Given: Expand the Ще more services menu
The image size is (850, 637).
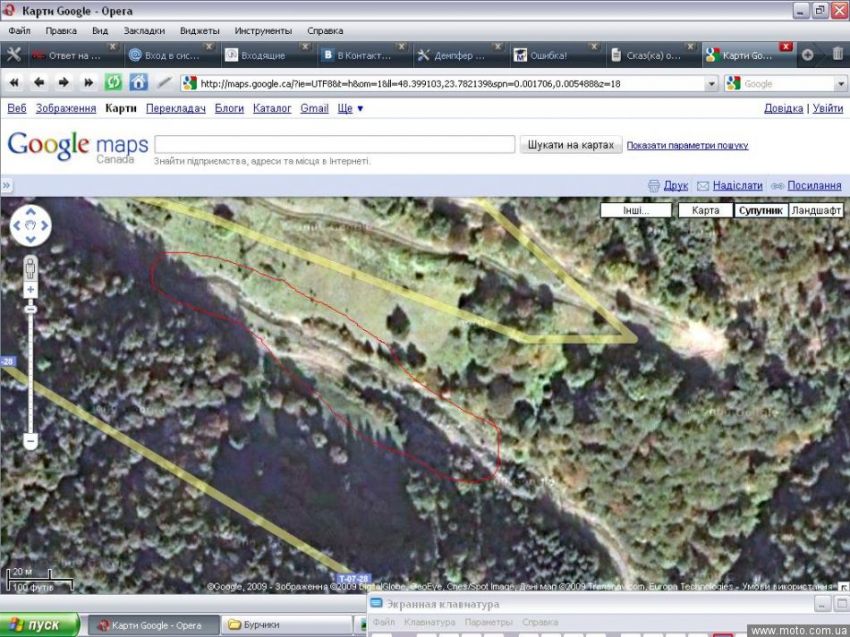Looking at the screenshot, I should 350,108.
